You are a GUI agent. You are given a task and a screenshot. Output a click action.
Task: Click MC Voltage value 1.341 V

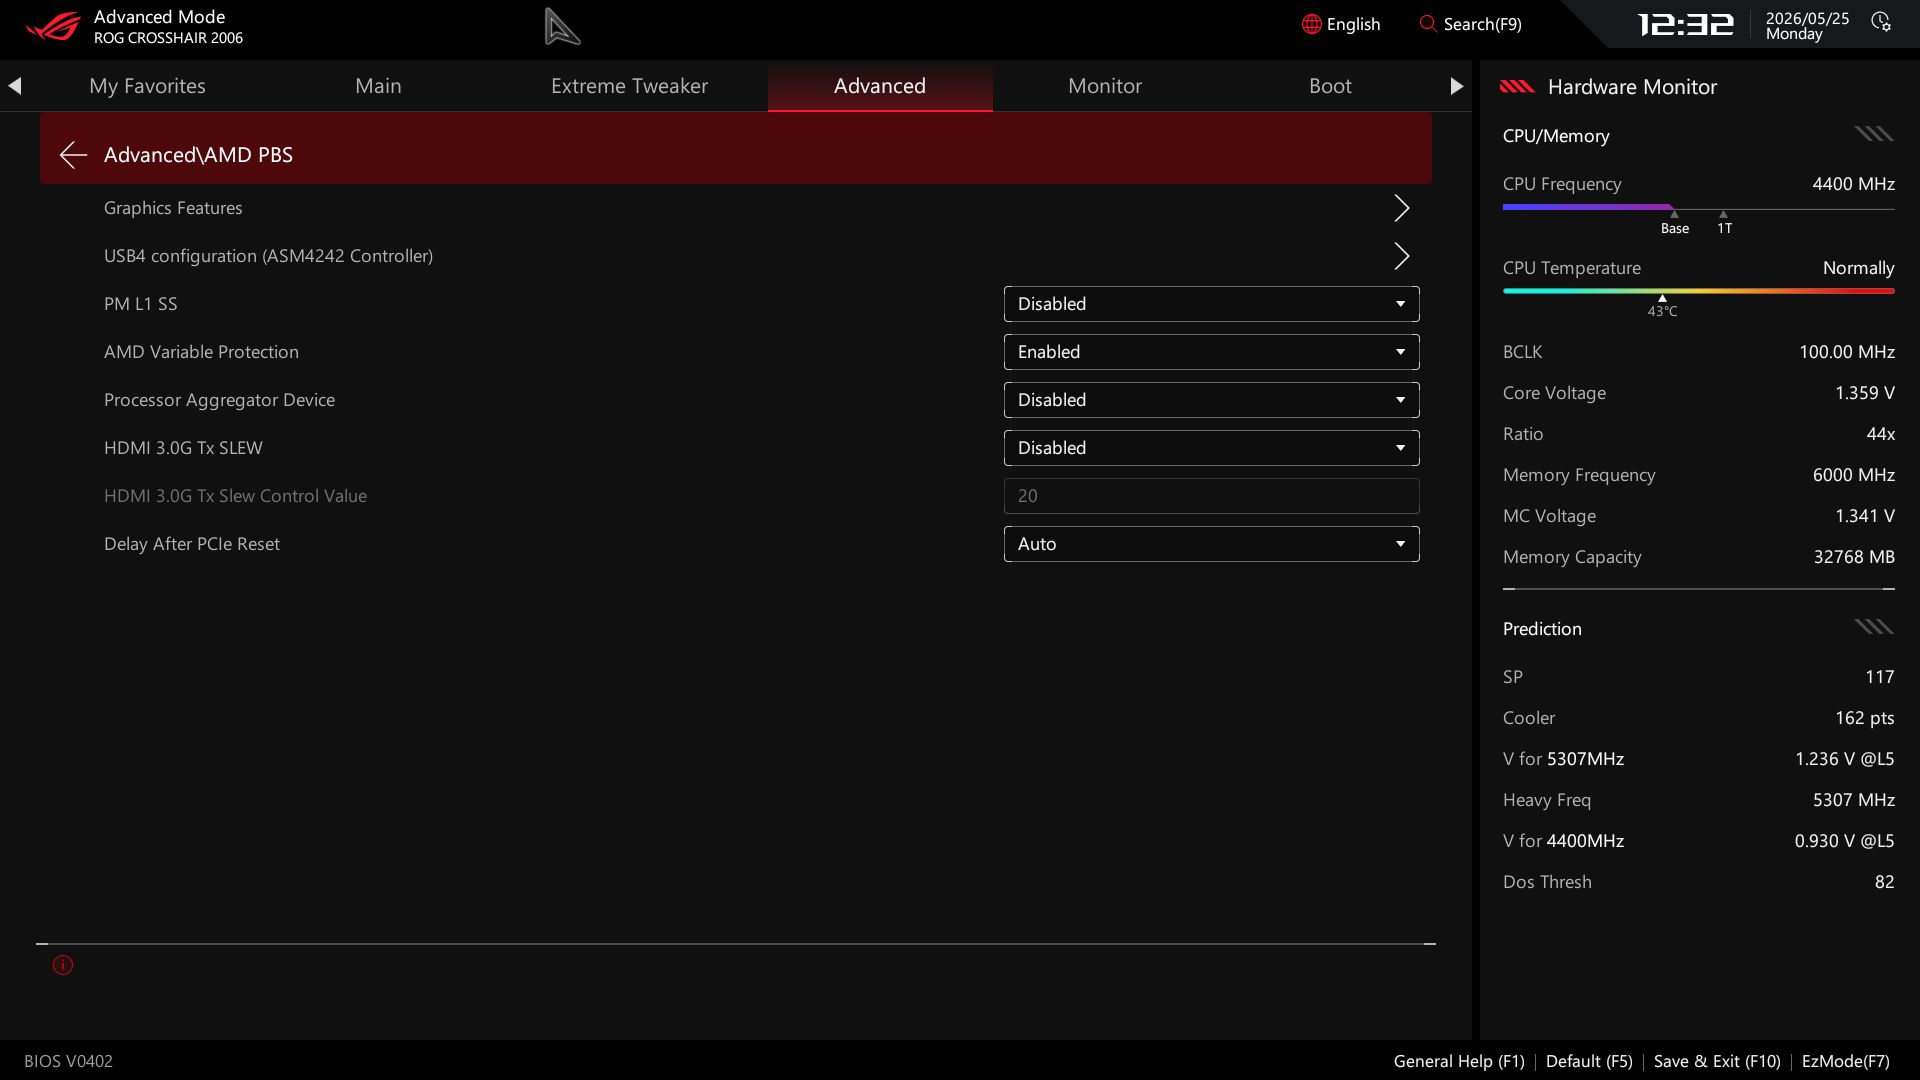pos(1864,516)
